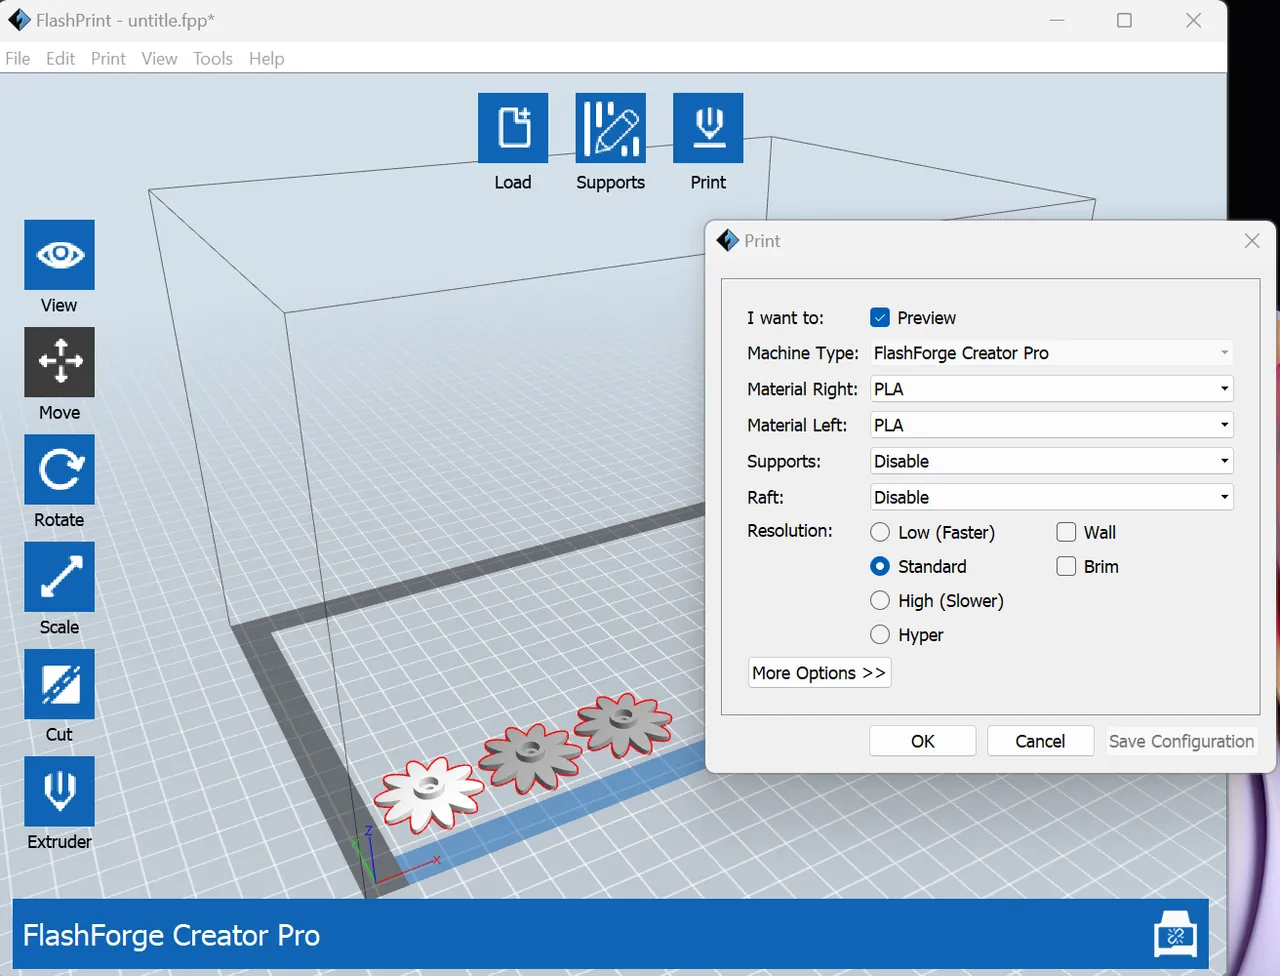Activate the Move tool
Image resolution: width=1280 pixels, height=976 pixels.
click(x=60, y=362)
